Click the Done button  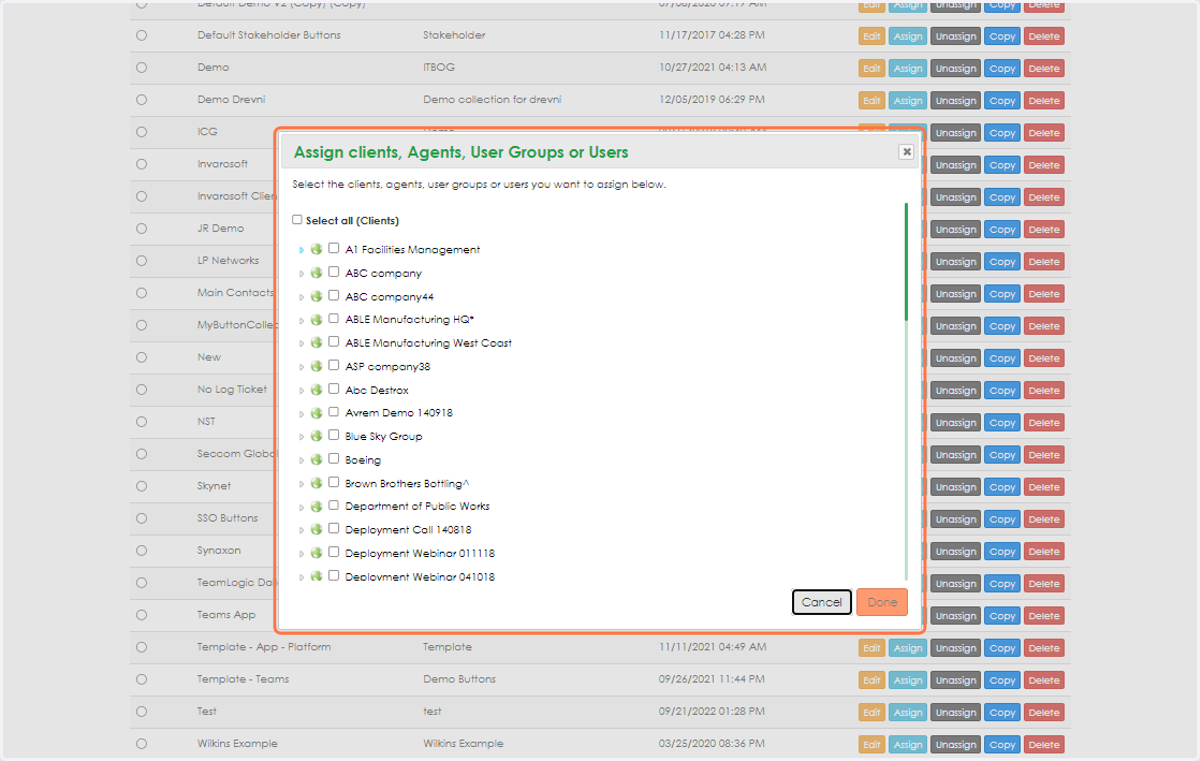point(882,602)
